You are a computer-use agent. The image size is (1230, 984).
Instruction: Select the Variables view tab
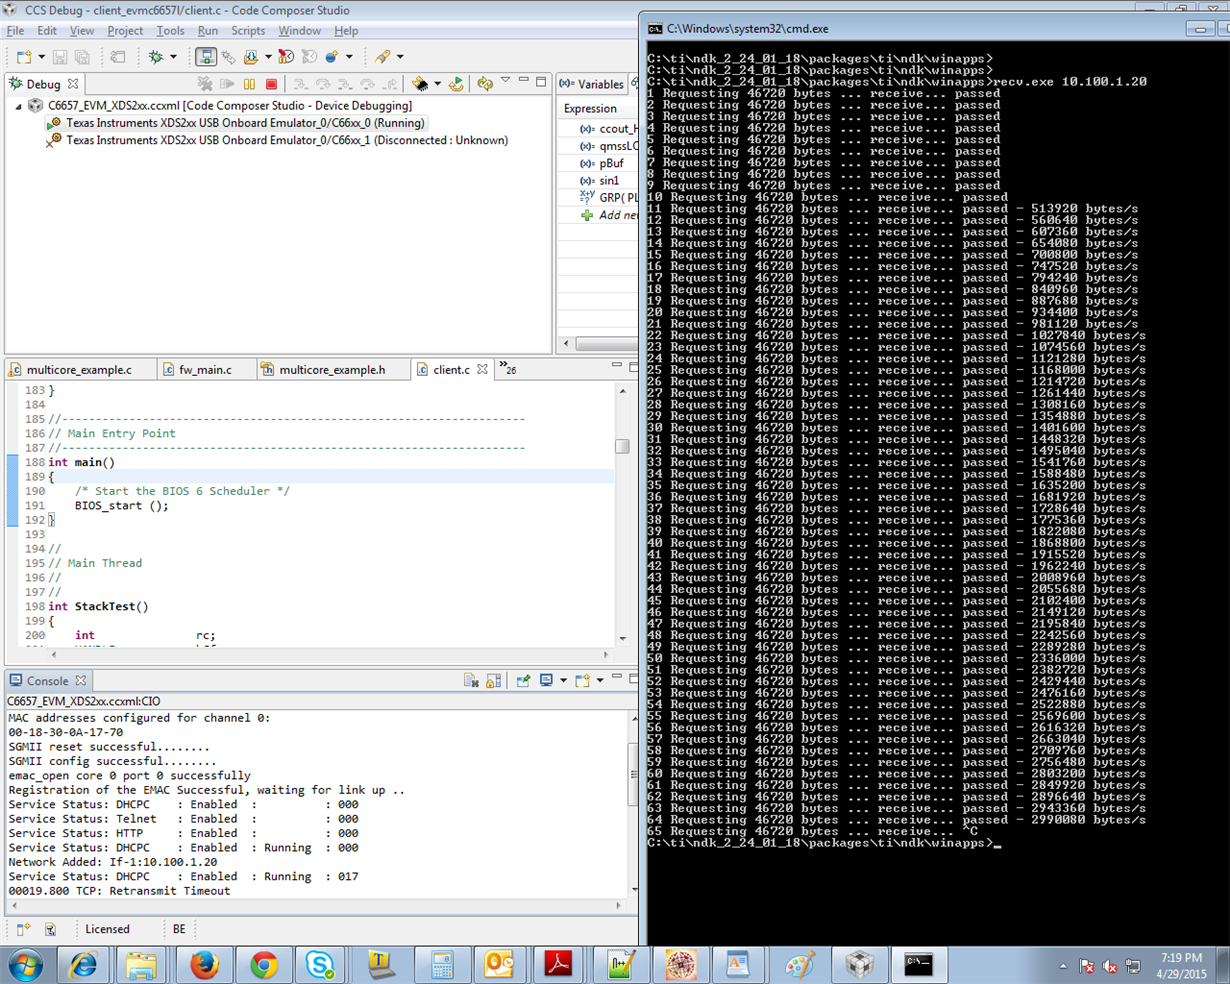[591, 85]
